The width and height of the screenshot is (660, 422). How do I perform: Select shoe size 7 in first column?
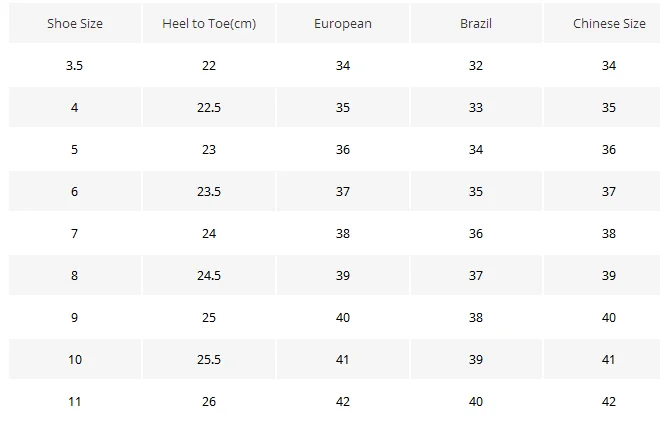point(75,233)
